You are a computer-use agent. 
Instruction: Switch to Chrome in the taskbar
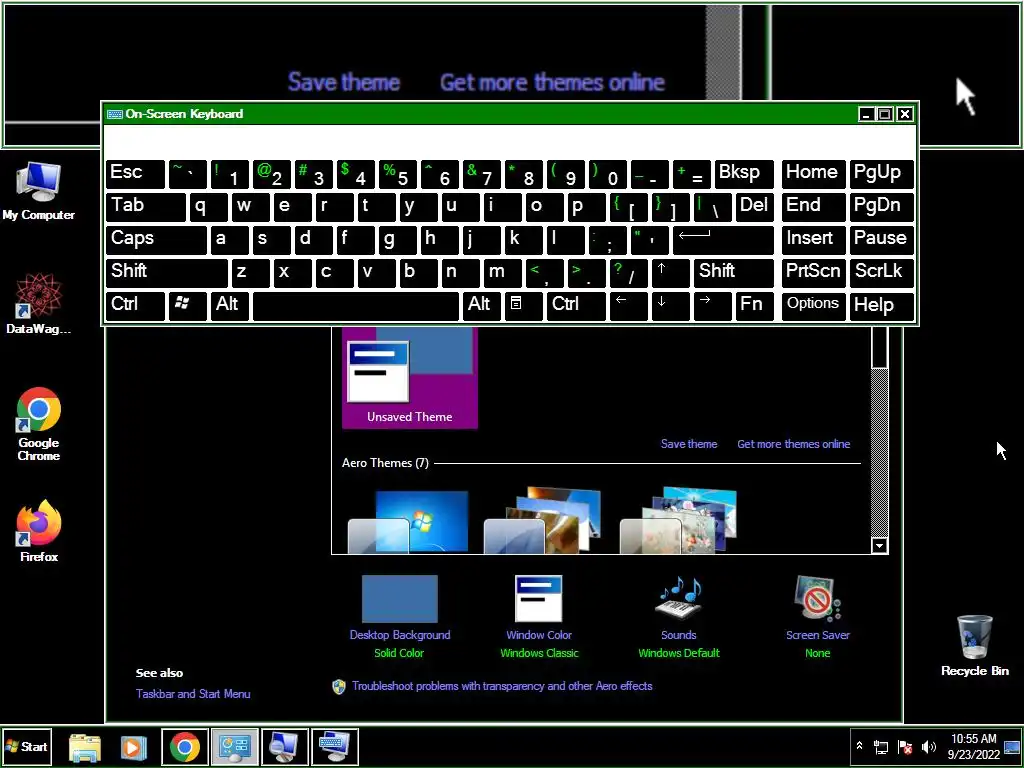[x=185, y=747]
